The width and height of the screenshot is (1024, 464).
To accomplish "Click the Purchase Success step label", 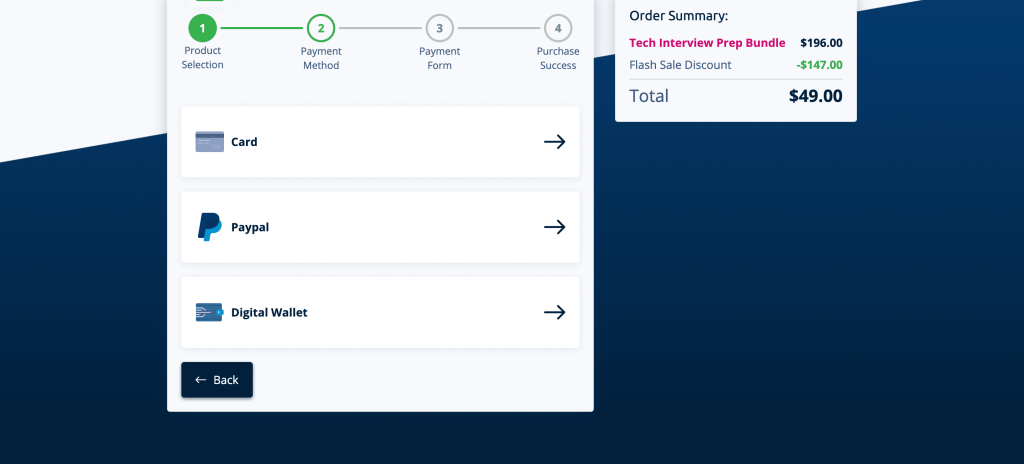I will [x=557, y=58].
